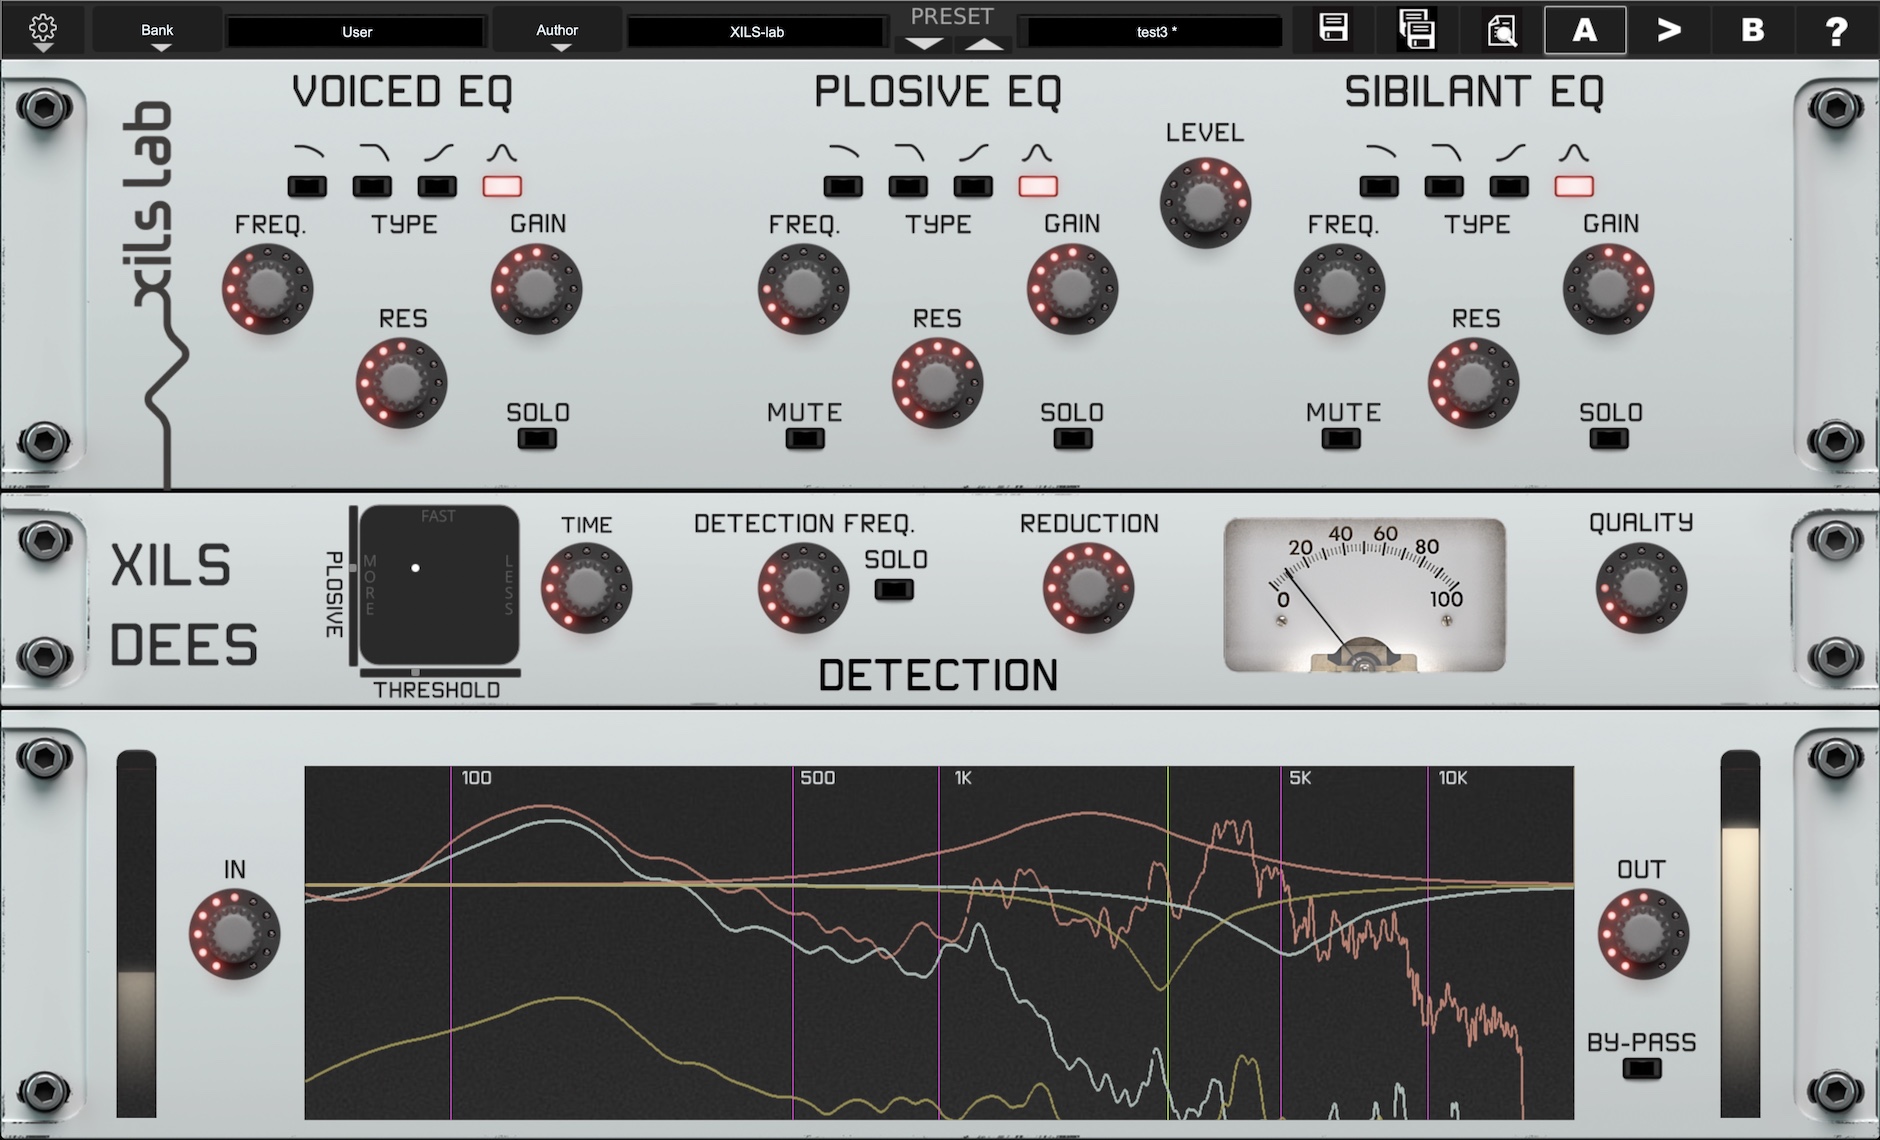Save the current preset with disk icon
The width and height of the screenshot is (1880, 1140).
click(1333, 28)
